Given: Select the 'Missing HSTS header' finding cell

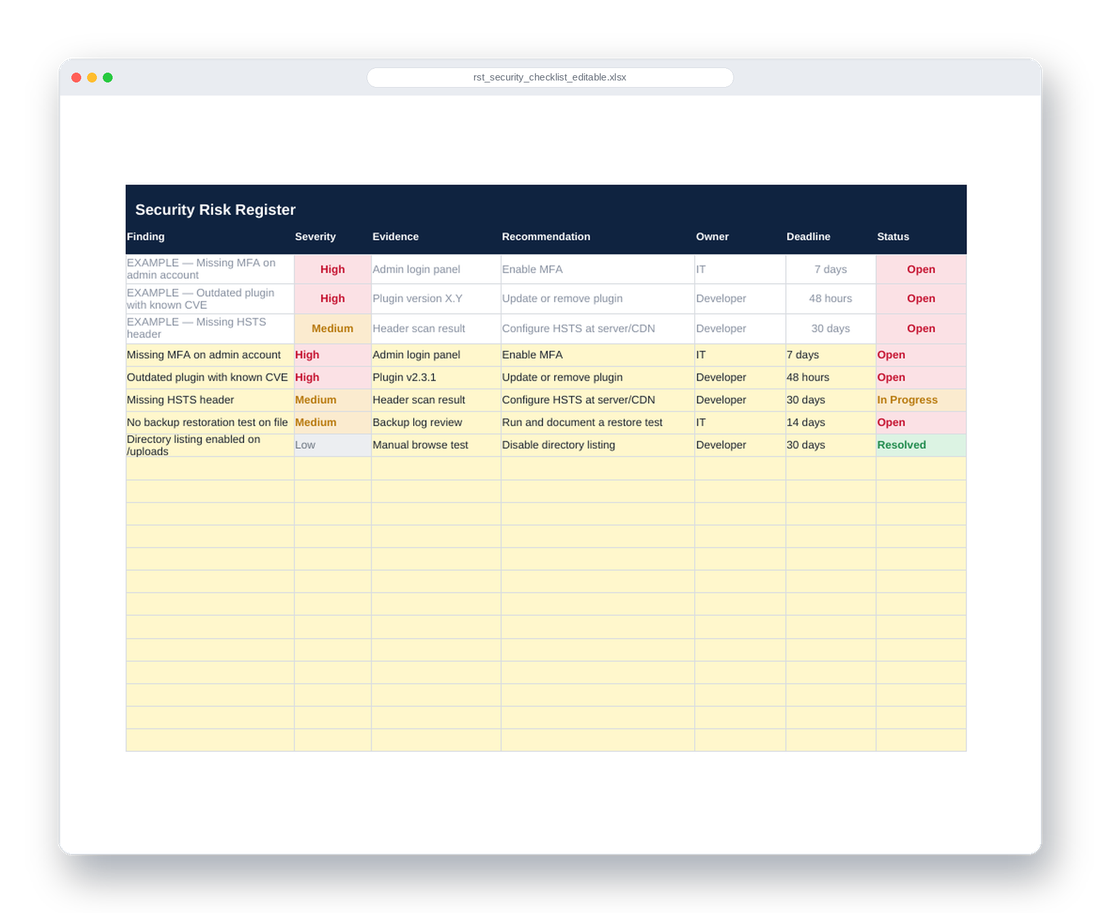Looking at the screenshot, I should [210, 400].
